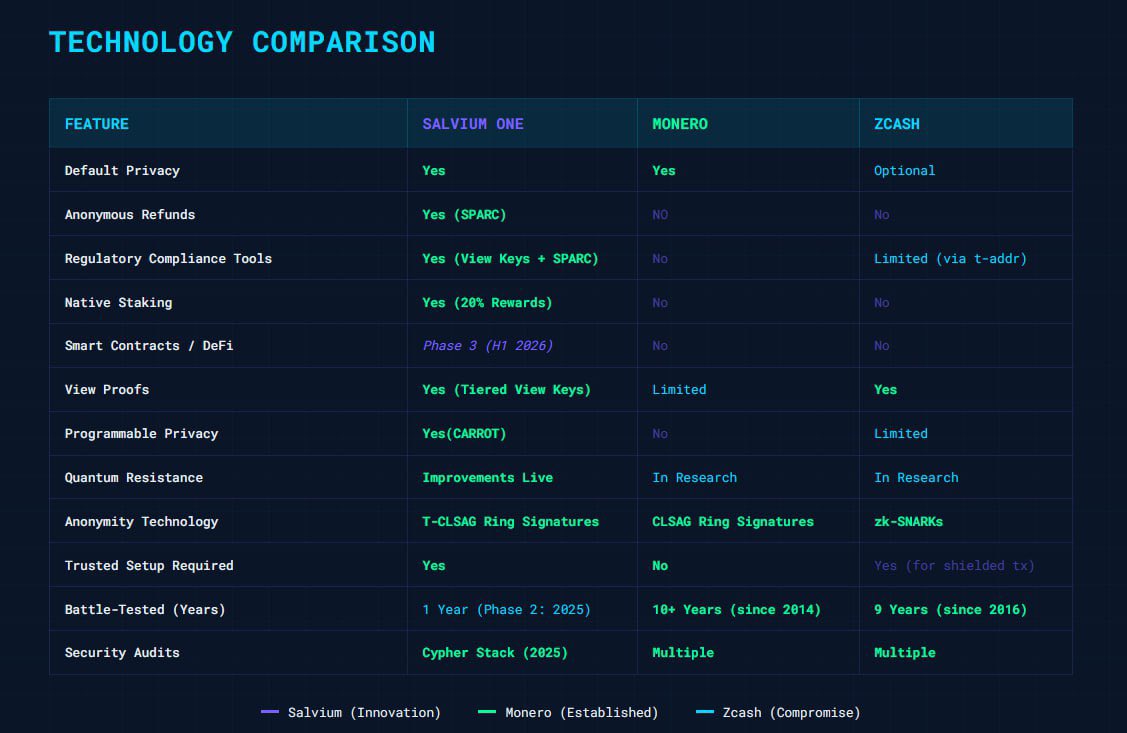Select Anonymity Technology row label
Viewport: 1127px width, 733px height.
(142, 521)
